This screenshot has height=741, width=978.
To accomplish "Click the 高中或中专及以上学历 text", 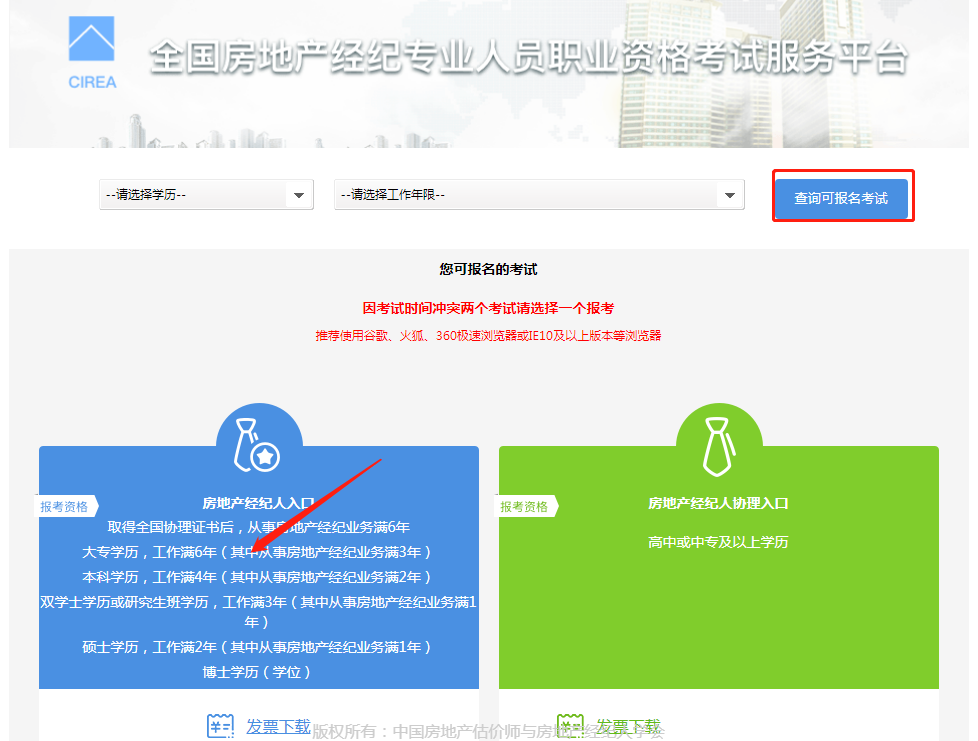I will 718,542.
